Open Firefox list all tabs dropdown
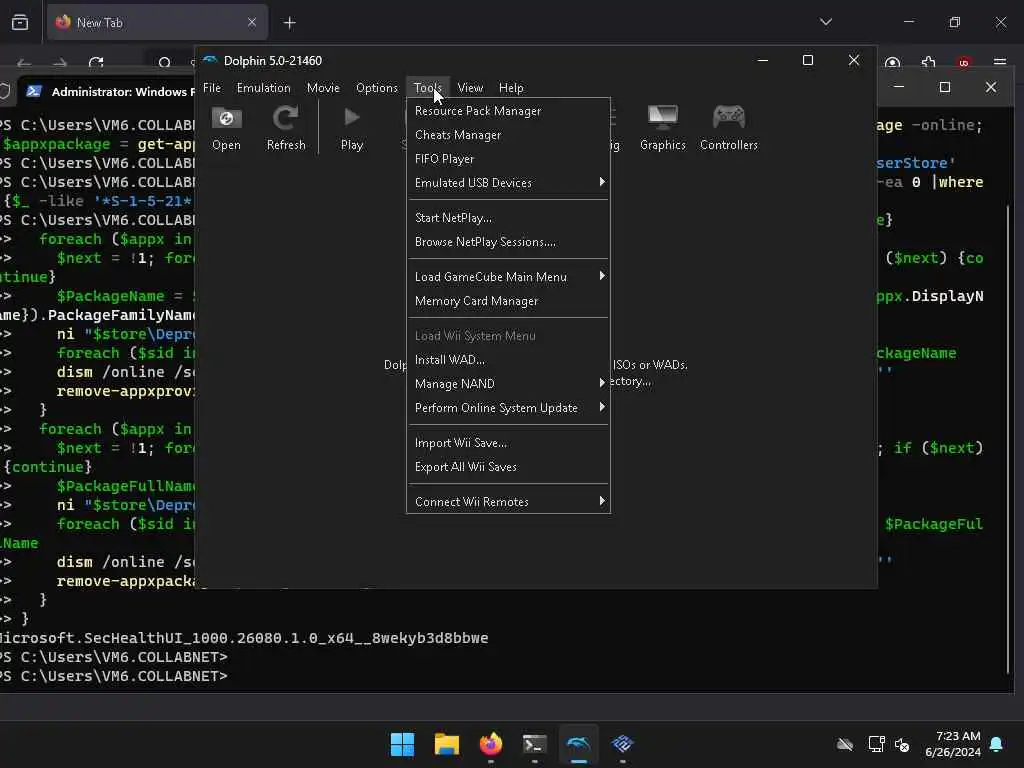The width and height of the screenshot is (1024, 768). 825,22
